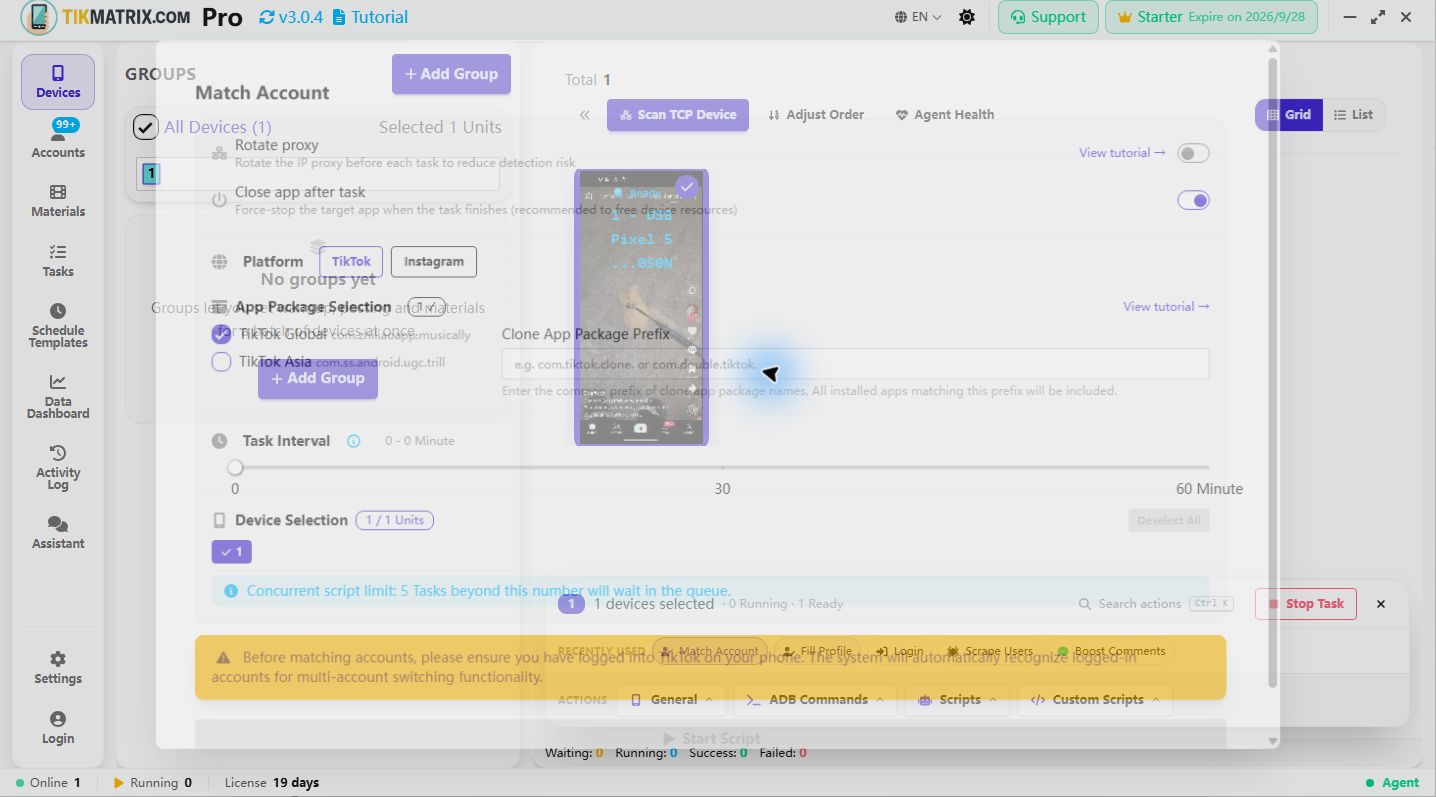This screenshot has width=1436, height=797.
Task: Click Add Group below 'No groups yet'
Action: (318, 378)
